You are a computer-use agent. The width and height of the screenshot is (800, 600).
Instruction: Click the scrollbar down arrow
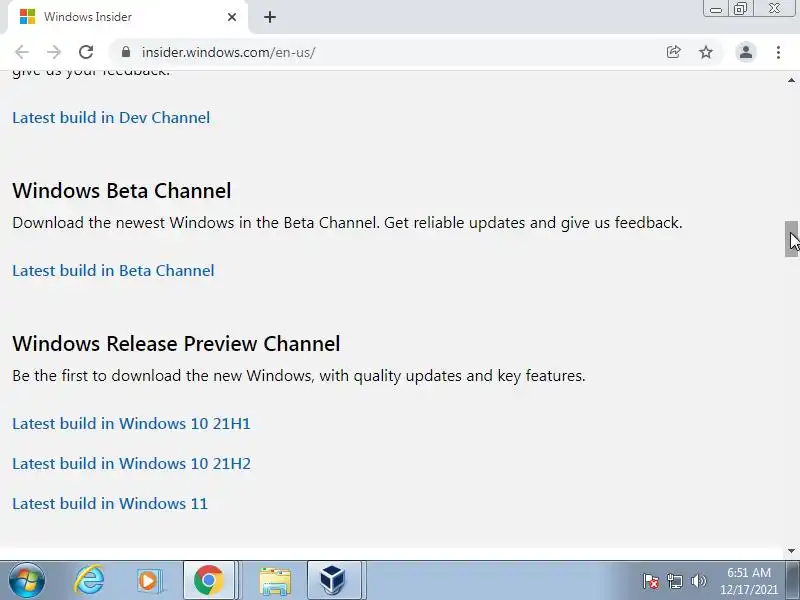791,551
